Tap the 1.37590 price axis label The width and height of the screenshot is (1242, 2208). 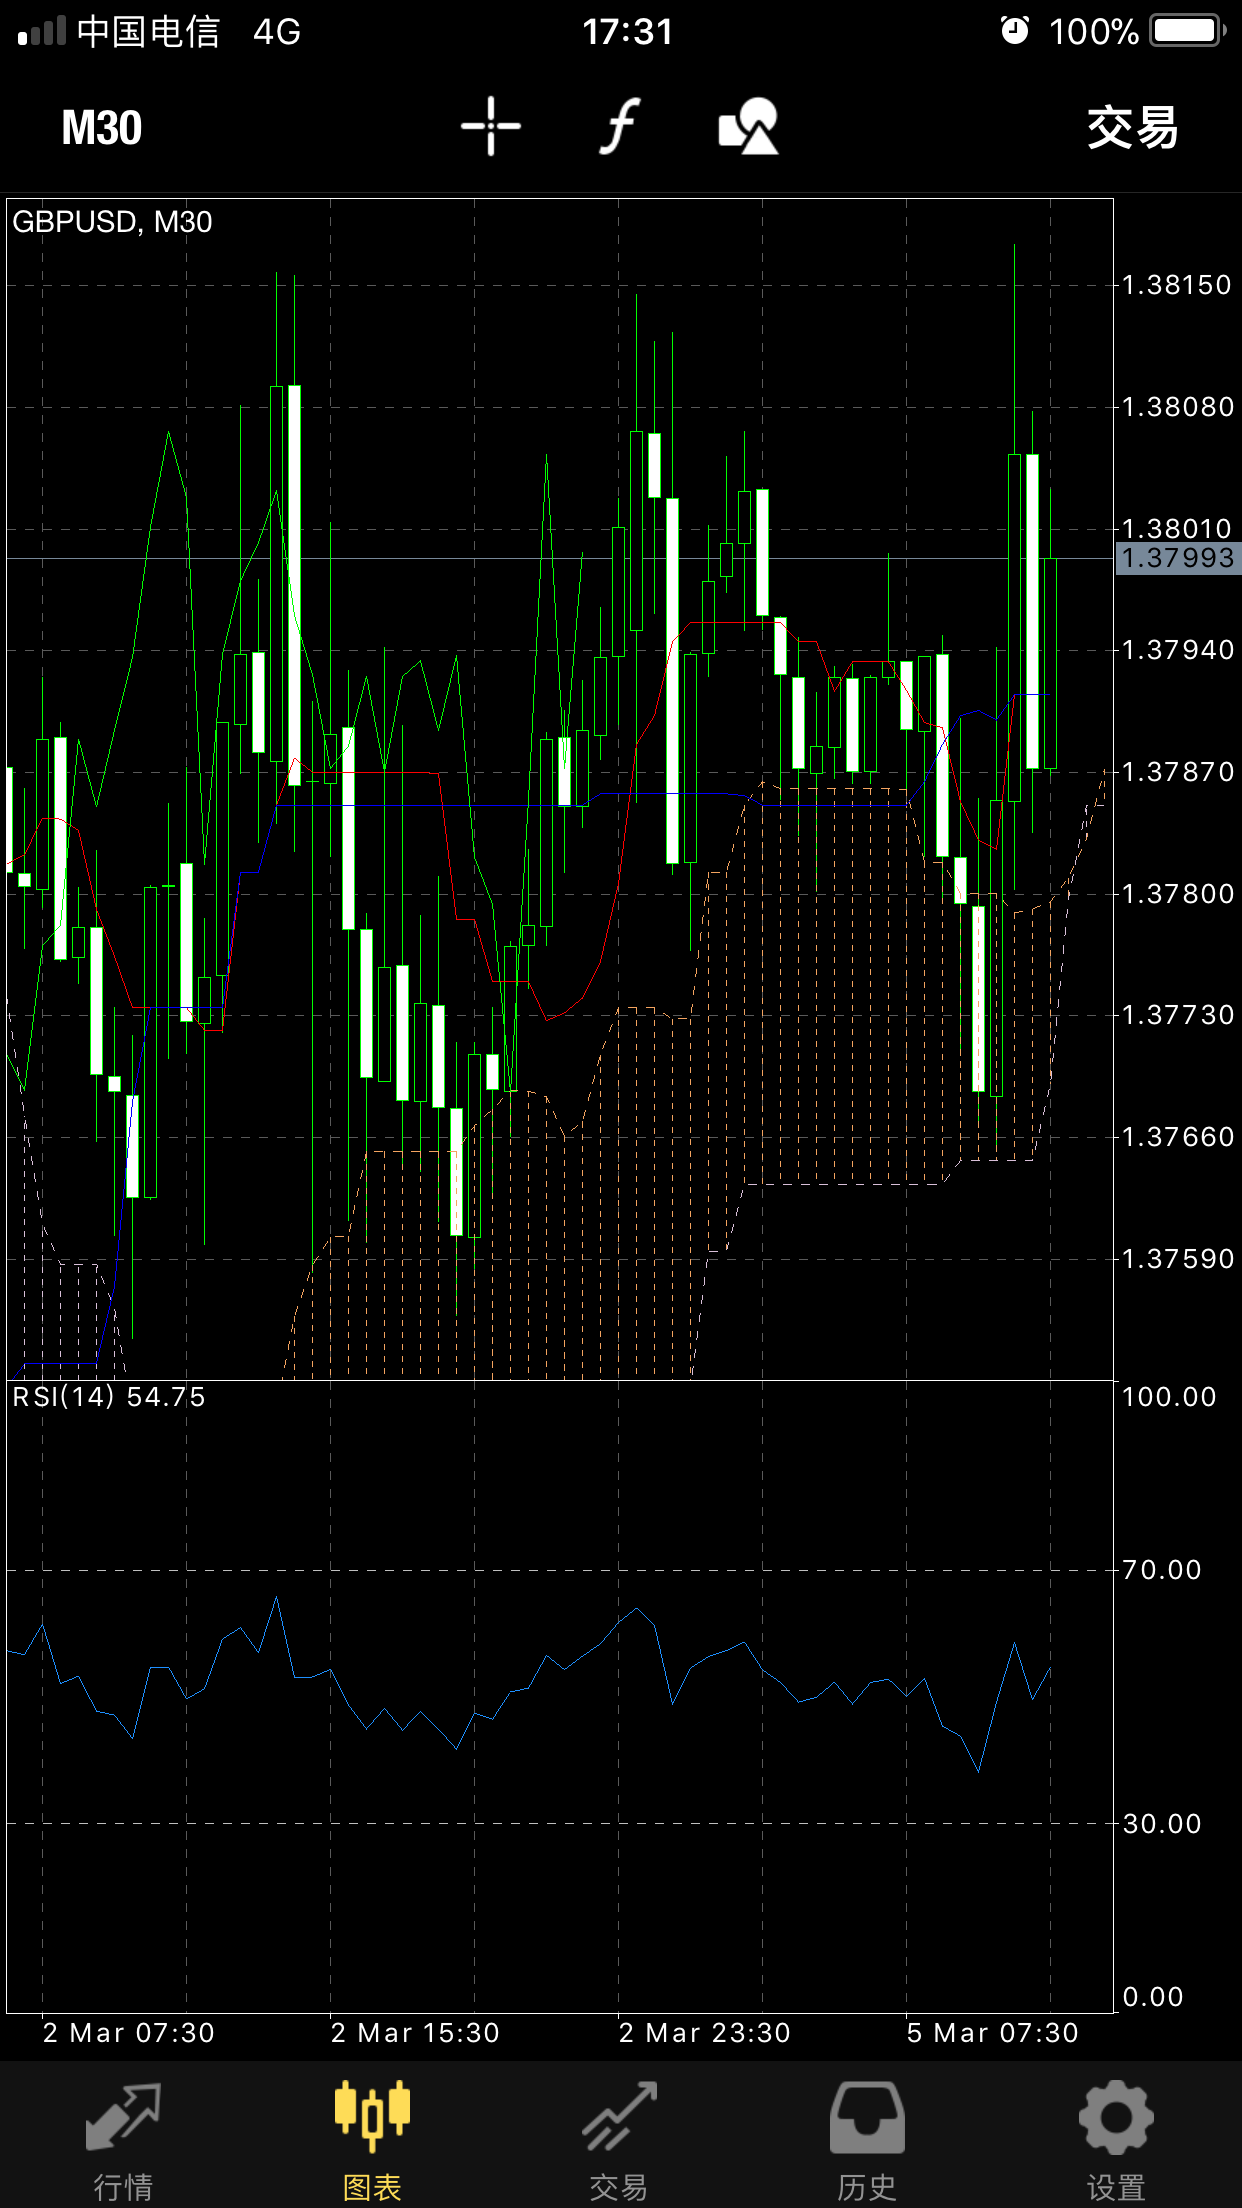[x=1178, y=1259]
